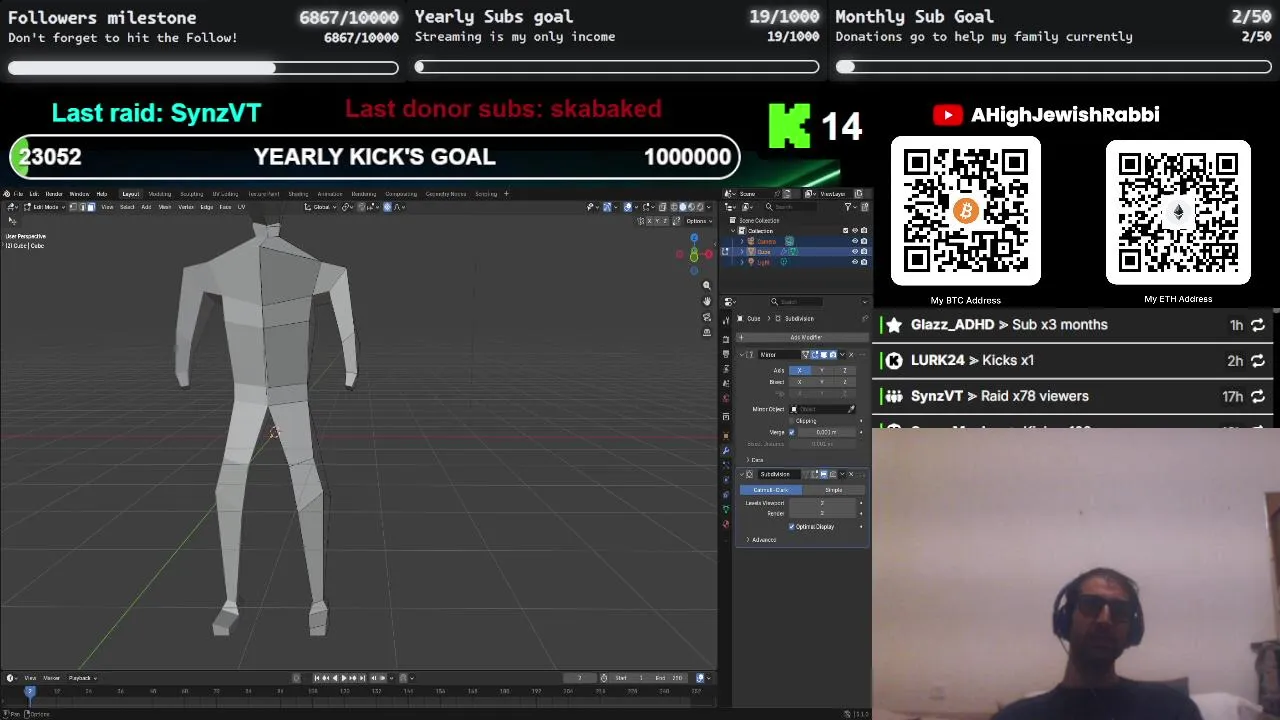
Task: Select edge selection mode icon
Action: tap(82, 207)
